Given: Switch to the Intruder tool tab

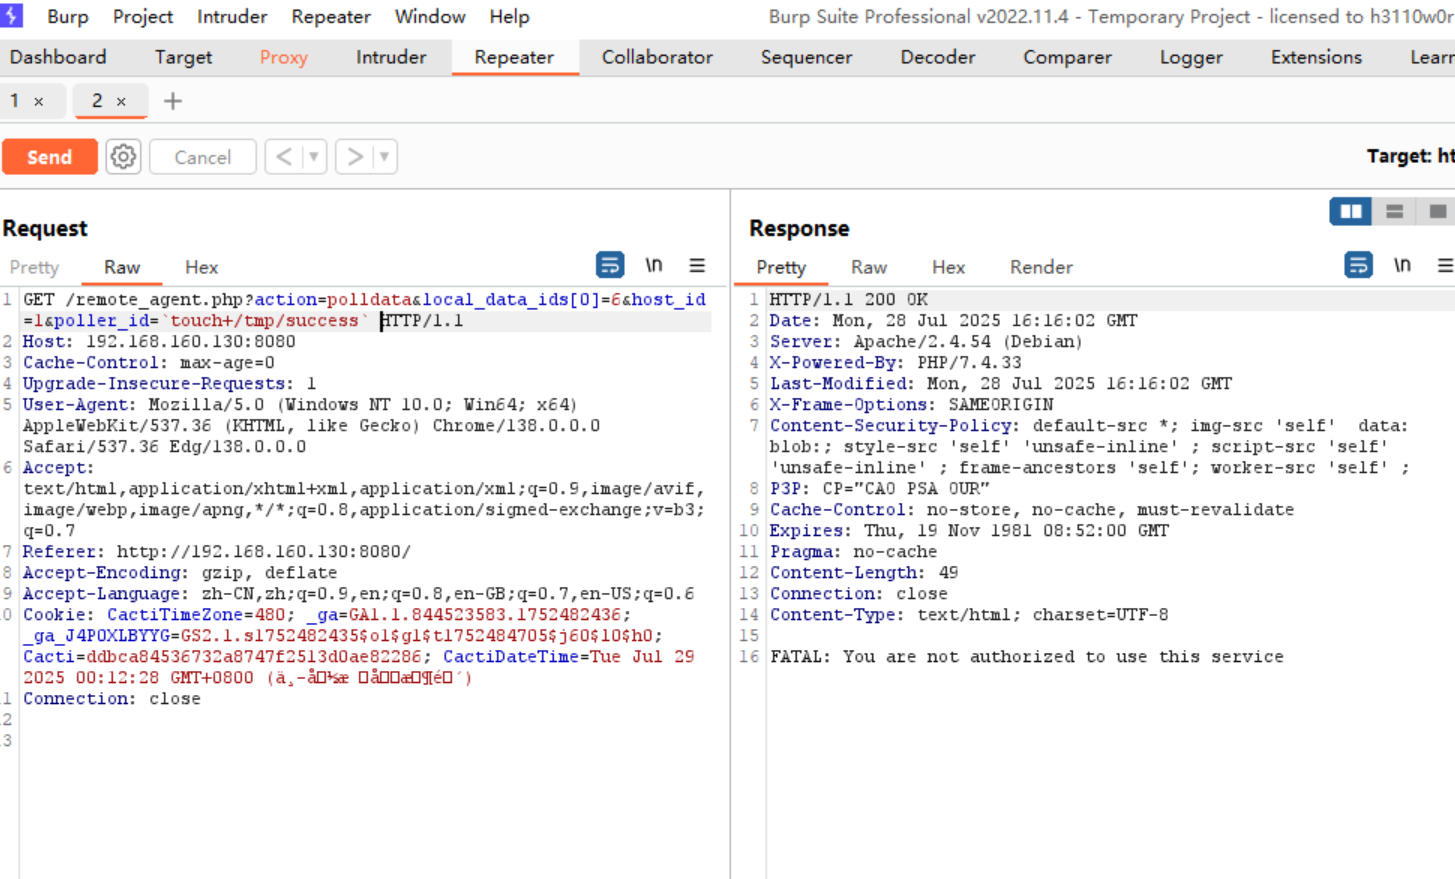Looking at the screenshot, I should coord(391,57).
